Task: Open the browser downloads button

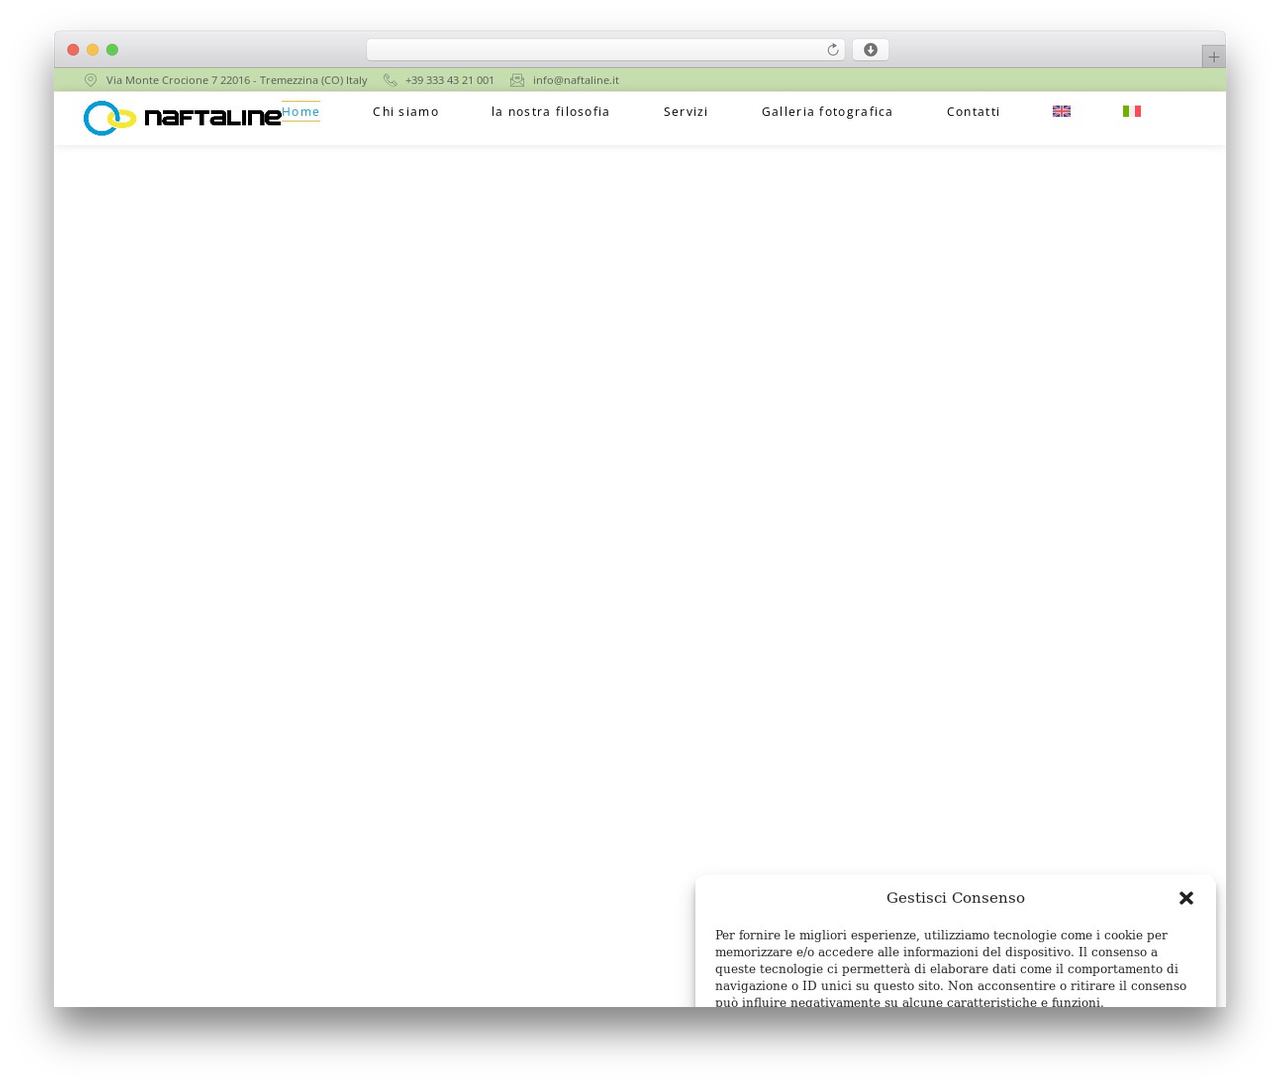Action: pos(871,50)
